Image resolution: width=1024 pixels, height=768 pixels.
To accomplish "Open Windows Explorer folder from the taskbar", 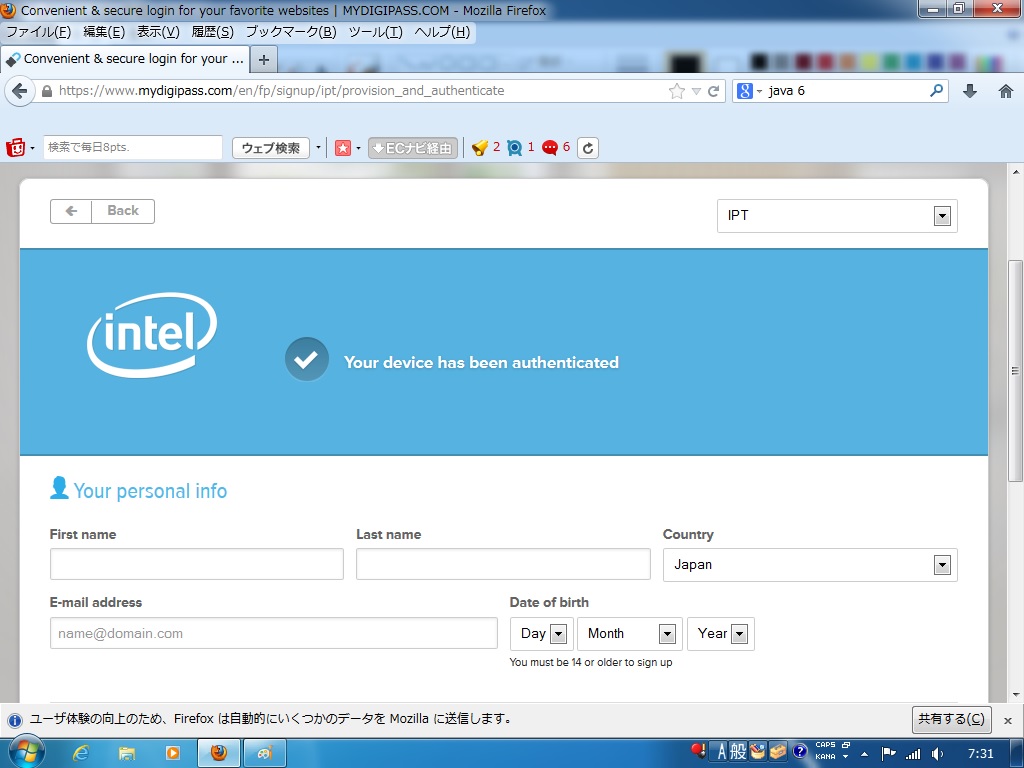I will pyautogui.click(x=127, y=753).
